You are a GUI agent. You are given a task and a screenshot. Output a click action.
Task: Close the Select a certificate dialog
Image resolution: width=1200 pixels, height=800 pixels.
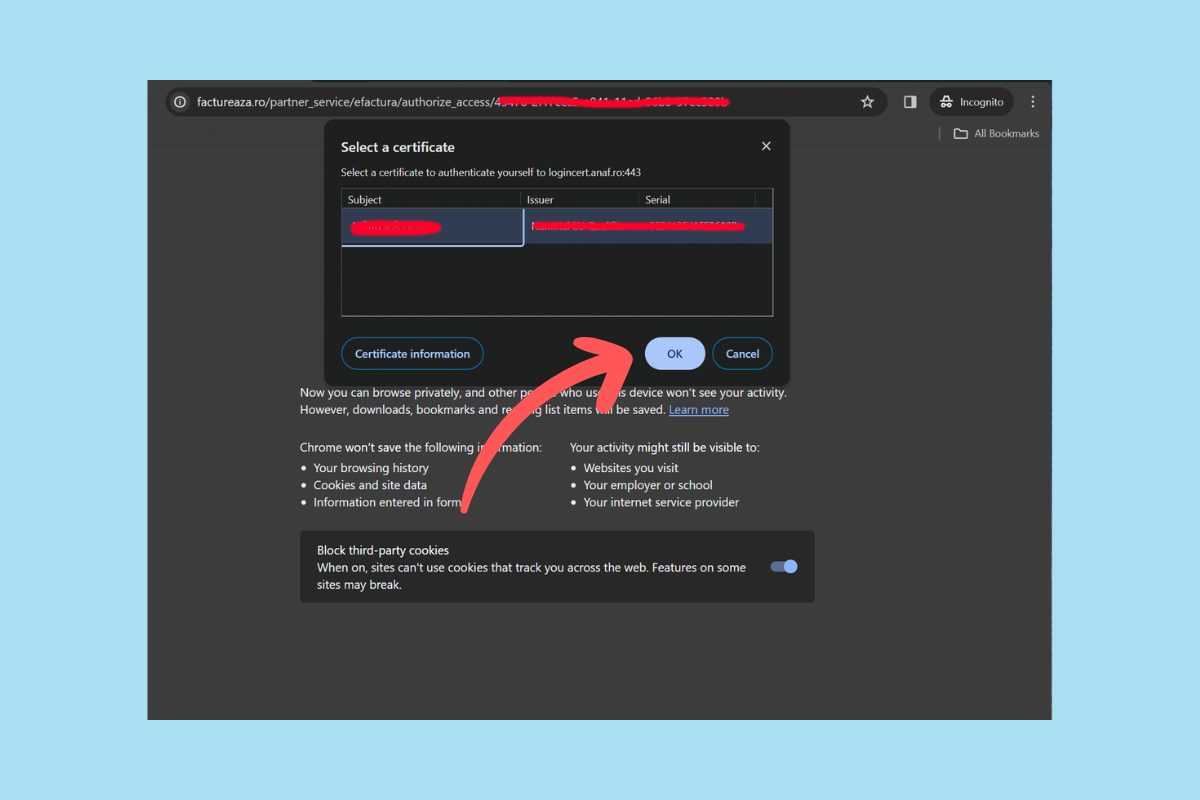coord(766,146)
